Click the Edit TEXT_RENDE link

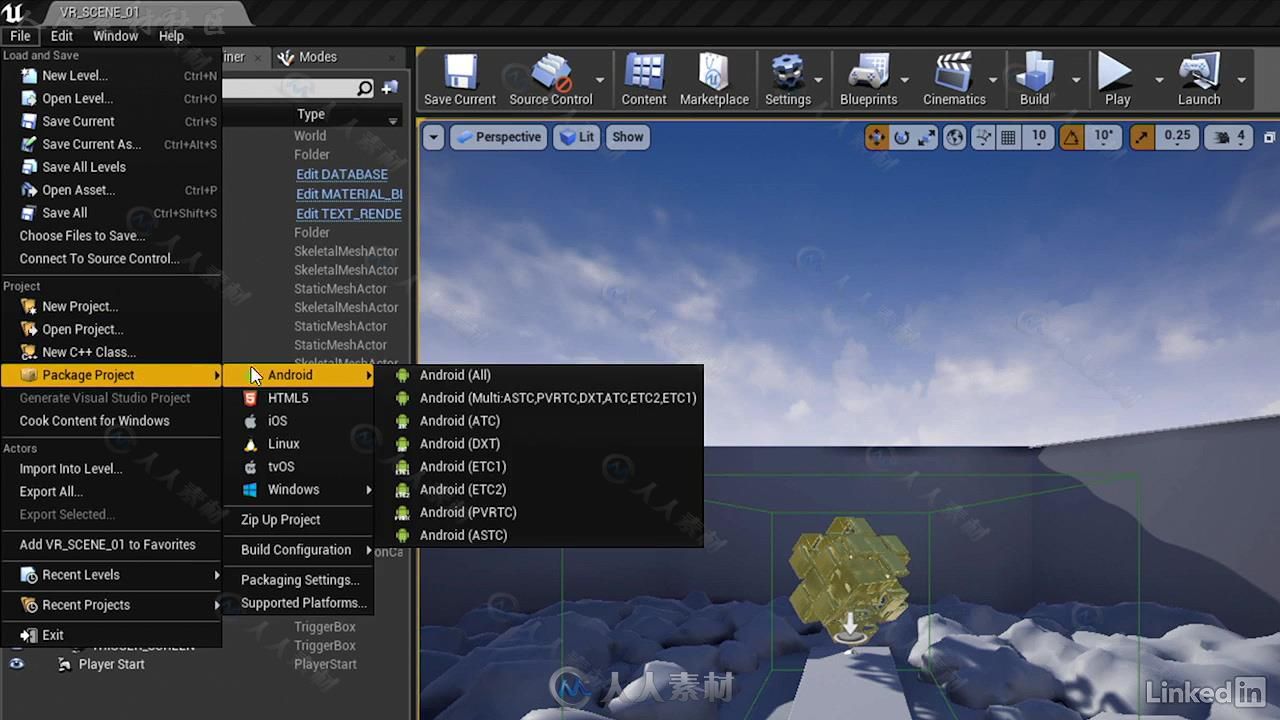(x=349, y=214)
